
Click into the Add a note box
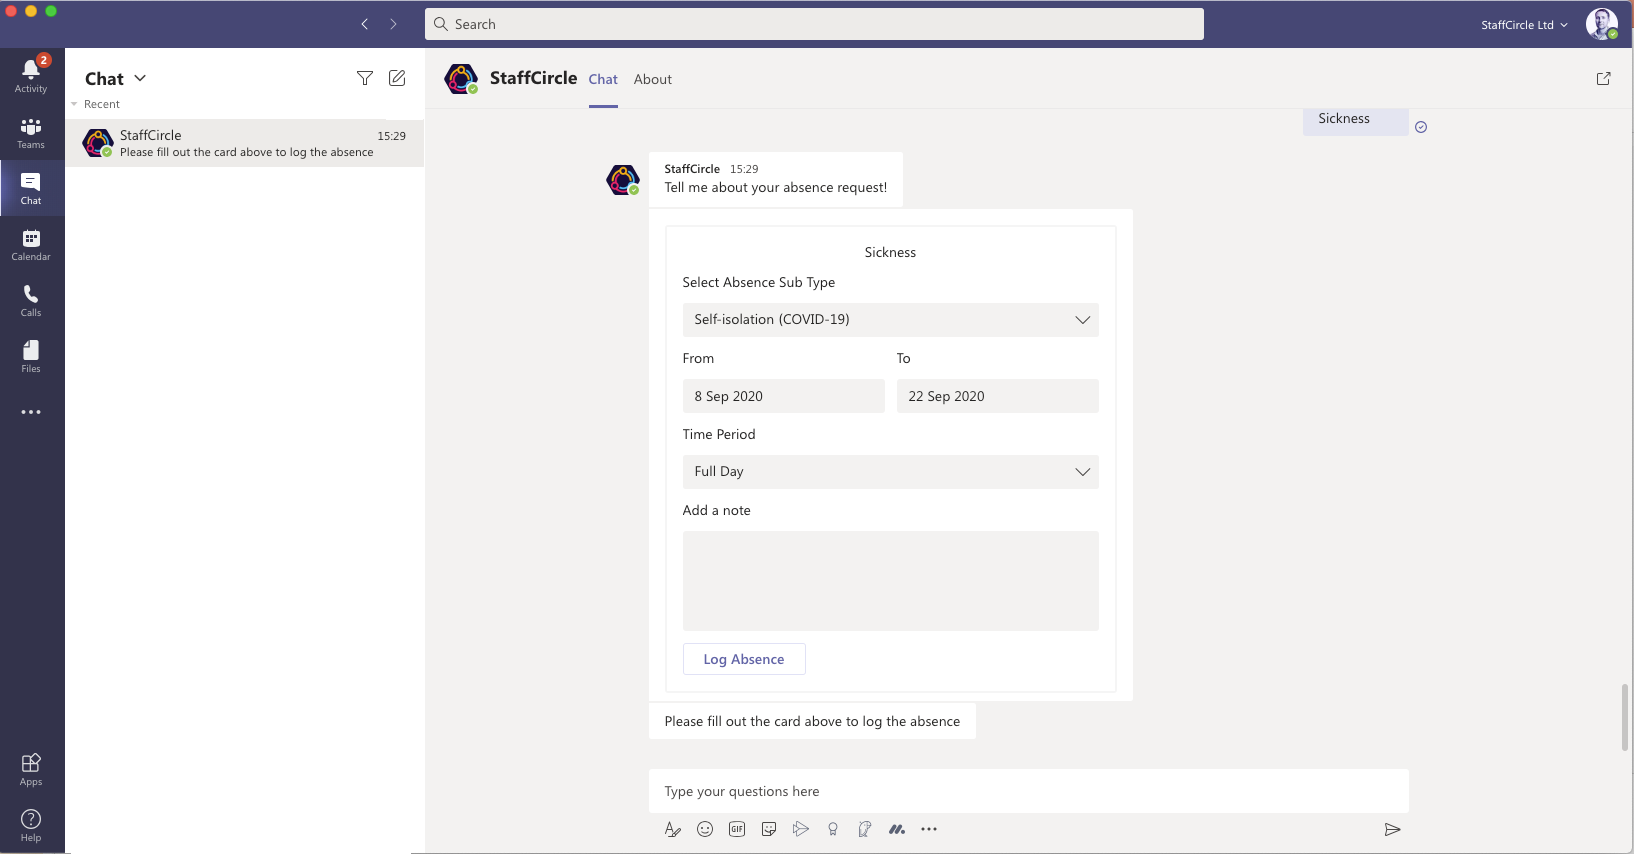pyautogui.click(x=891, y=581)
